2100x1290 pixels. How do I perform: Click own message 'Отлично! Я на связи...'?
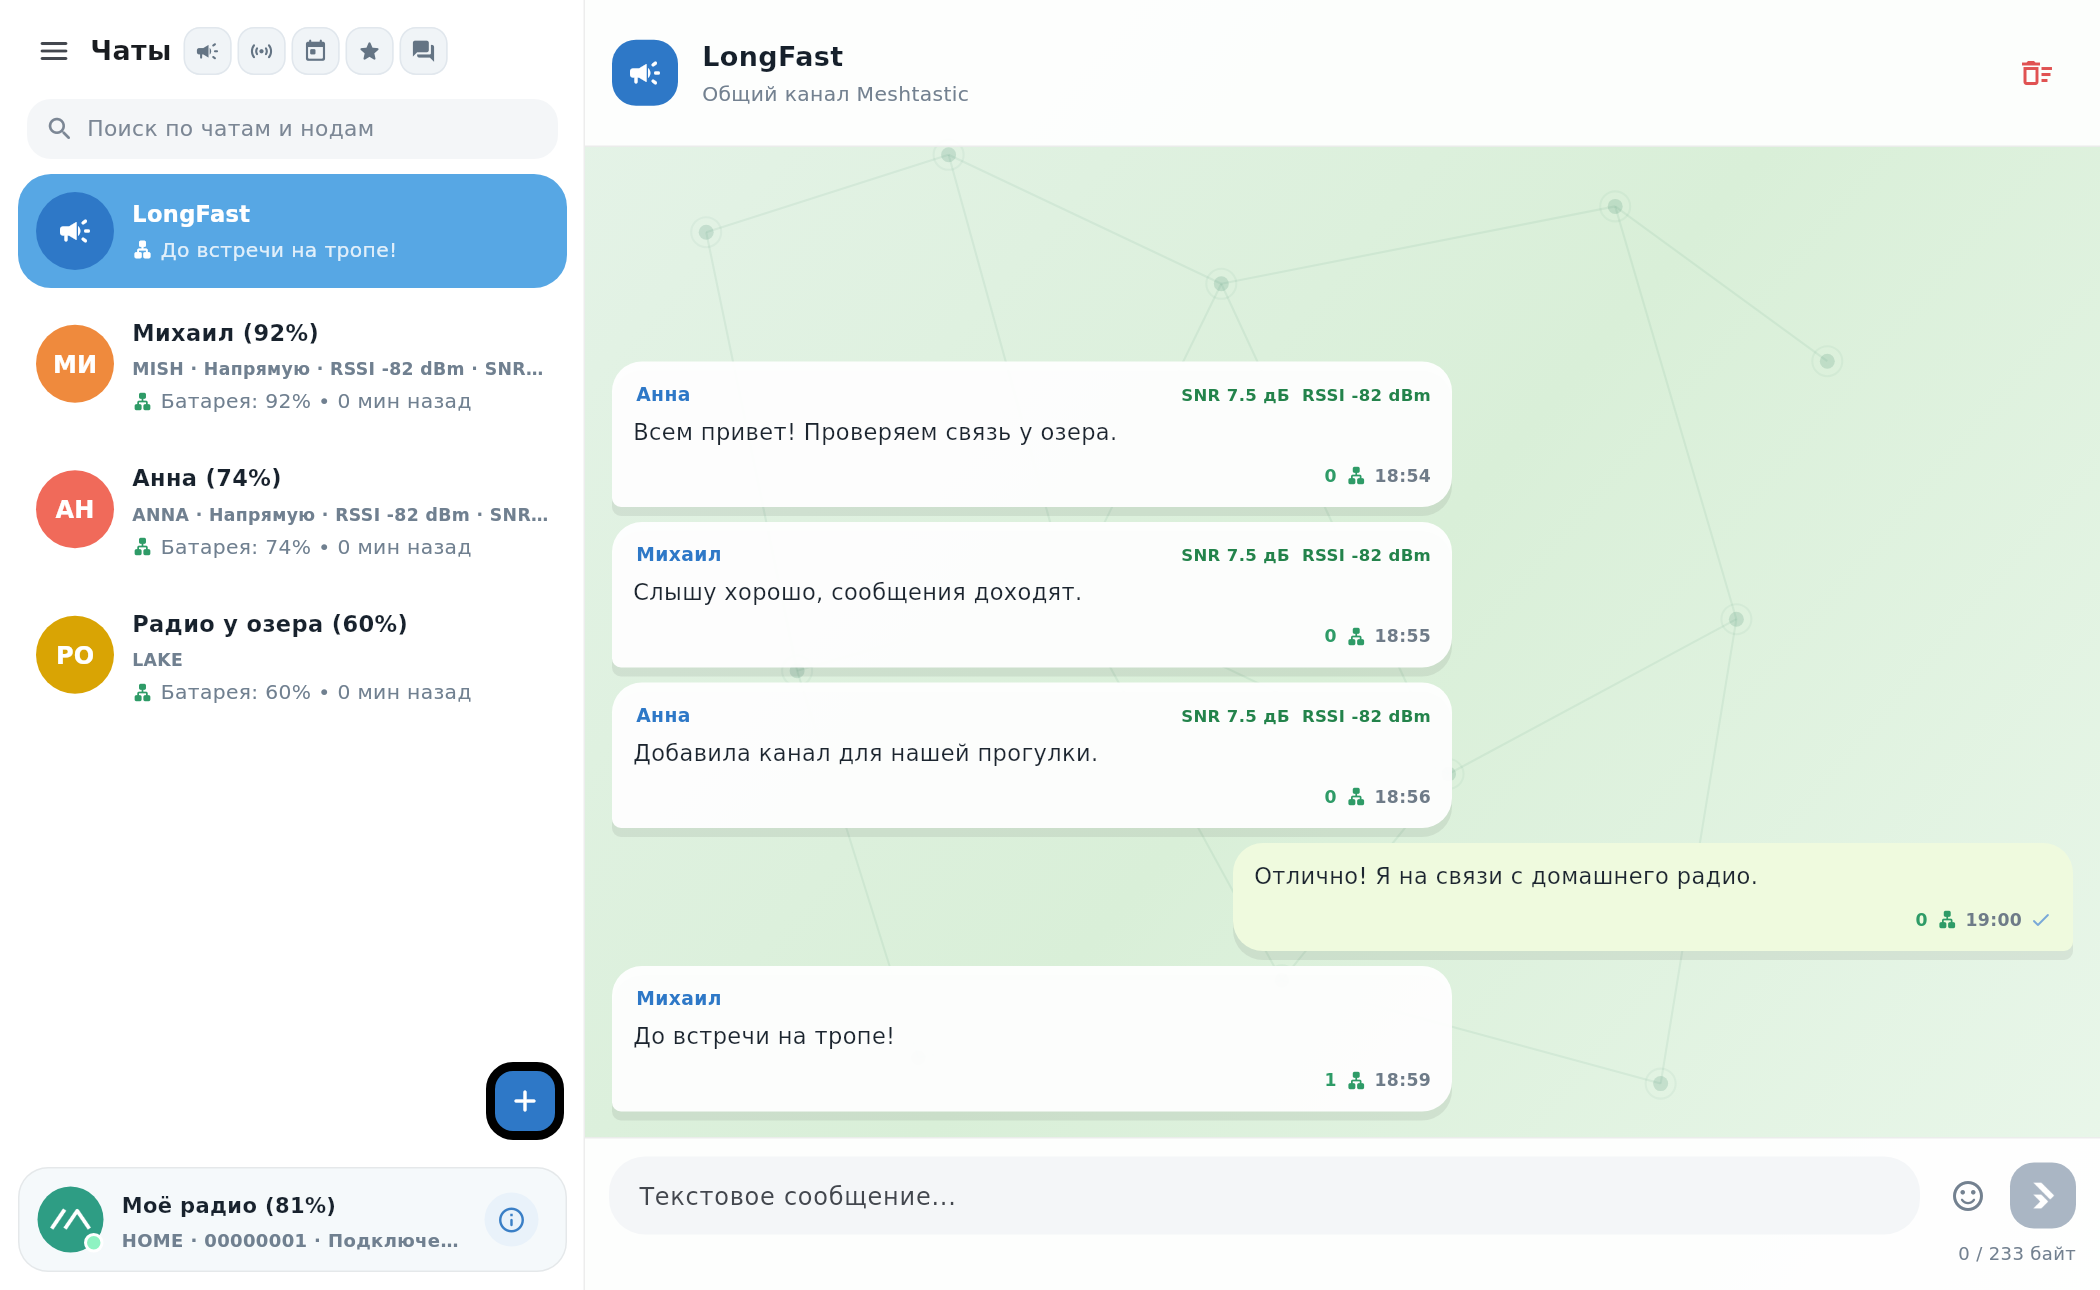(x=1653, y=897)
